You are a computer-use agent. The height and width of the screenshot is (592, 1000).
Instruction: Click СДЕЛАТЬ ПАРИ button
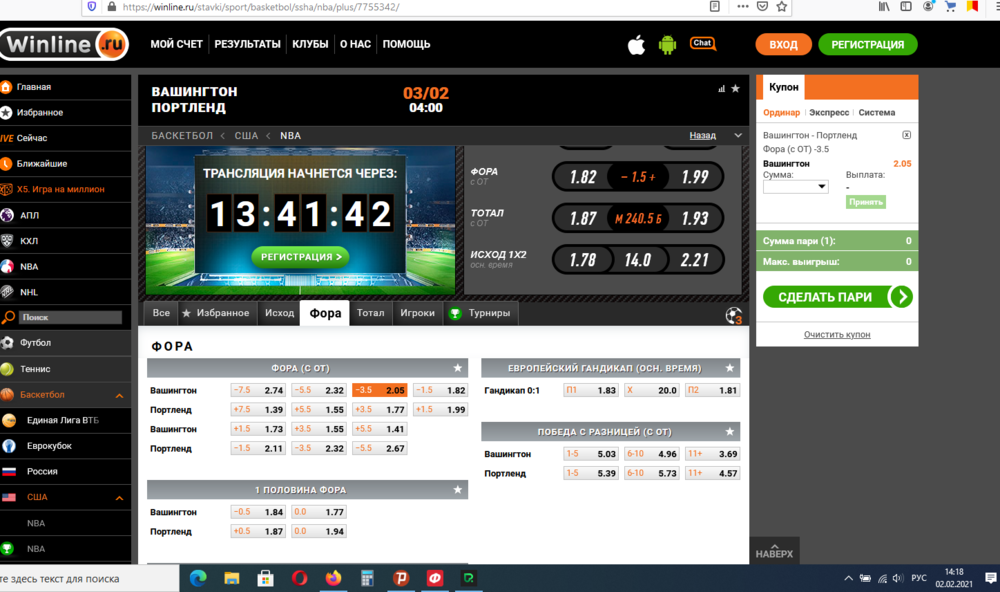pos(837,297)
